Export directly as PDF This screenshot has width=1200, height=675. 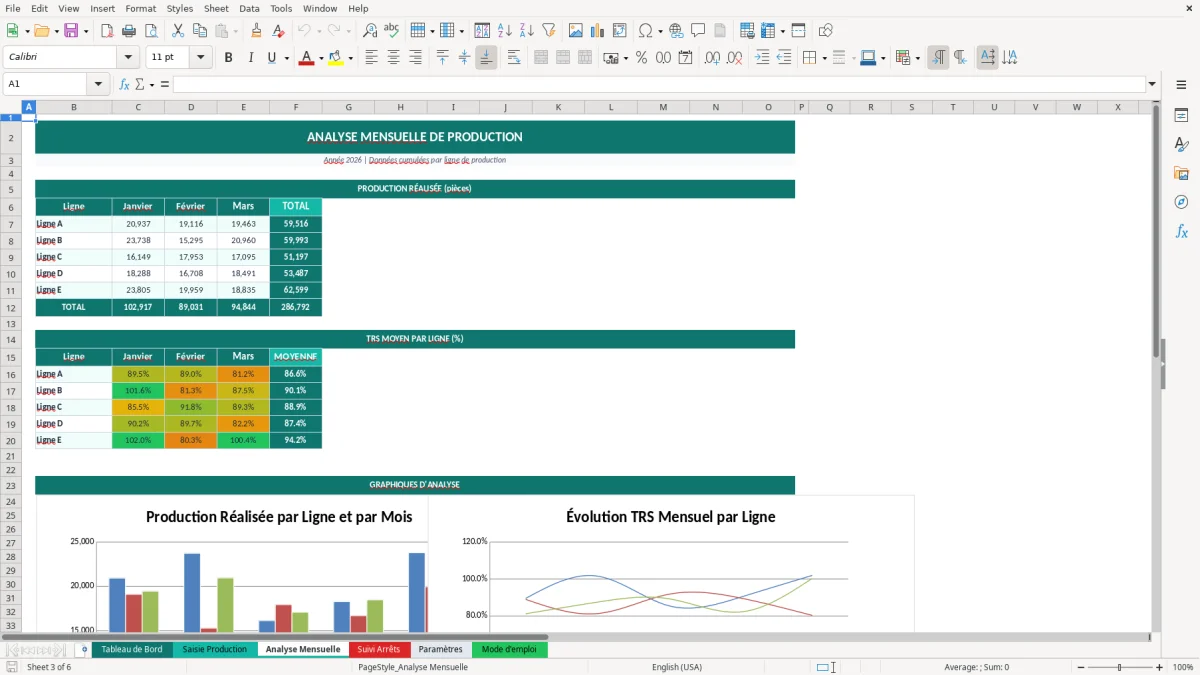pos(107,31)
